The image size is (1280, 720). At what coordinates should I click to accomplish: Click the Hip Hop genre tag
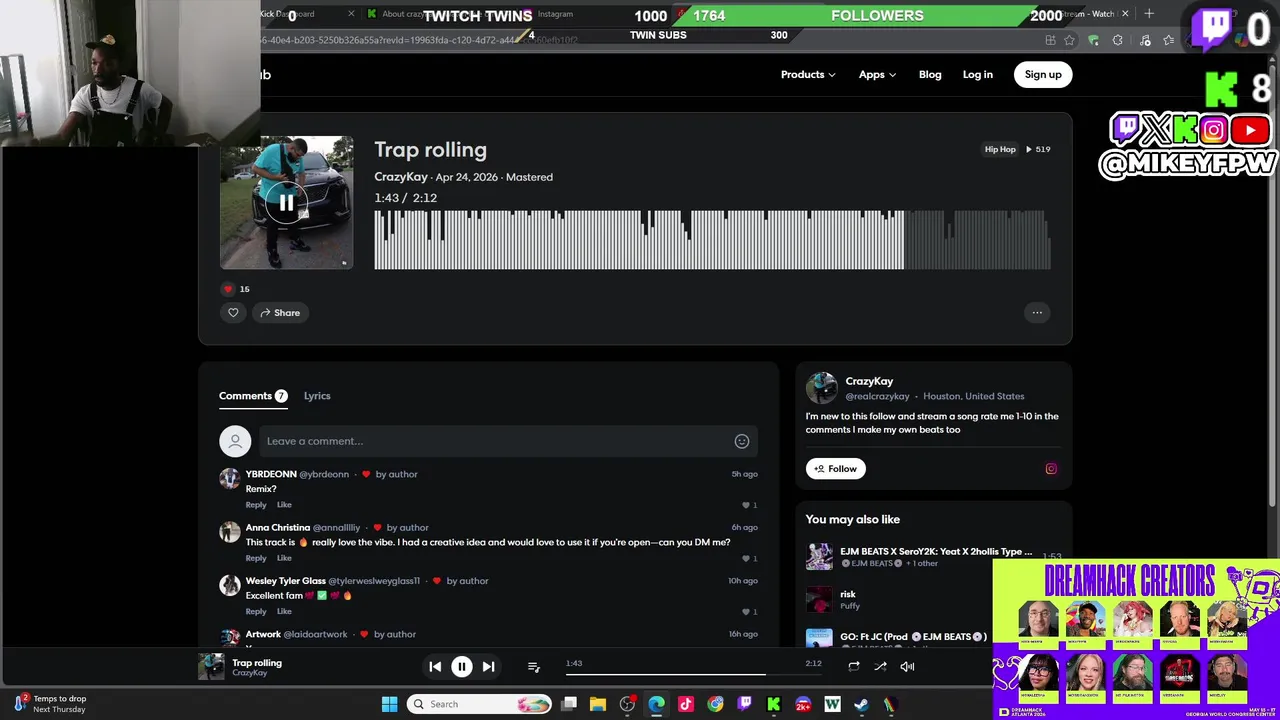click(1000, 149)
